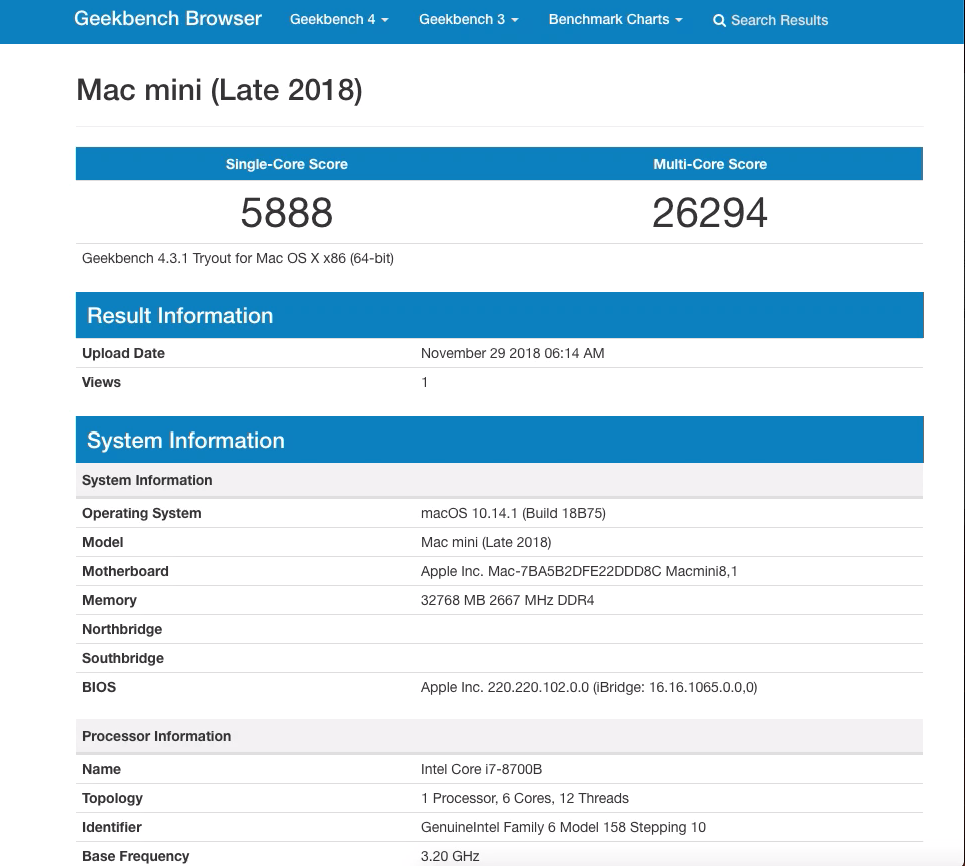This screenshot has height=866, width=965.
Task: Select the multi-core score 26294
Action: [x=710, y=213]
